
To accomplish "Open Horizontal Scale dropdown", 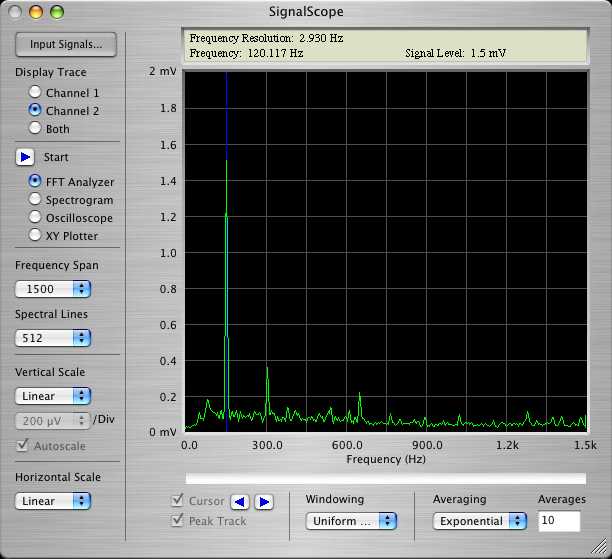I will point(53,501).
